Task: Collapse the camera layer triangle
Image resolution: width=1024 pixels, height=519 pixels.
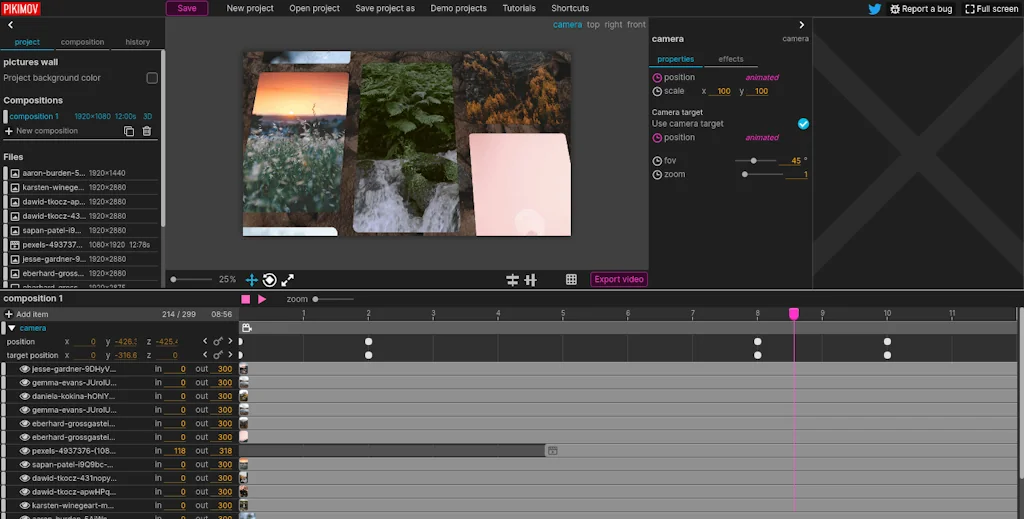Action: pyautogui.click(x=12, y=328)
